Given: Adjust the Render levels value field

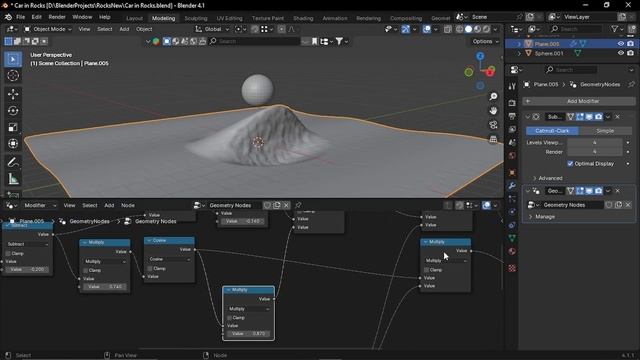Looking at the screenshot, I should [595, 152].
